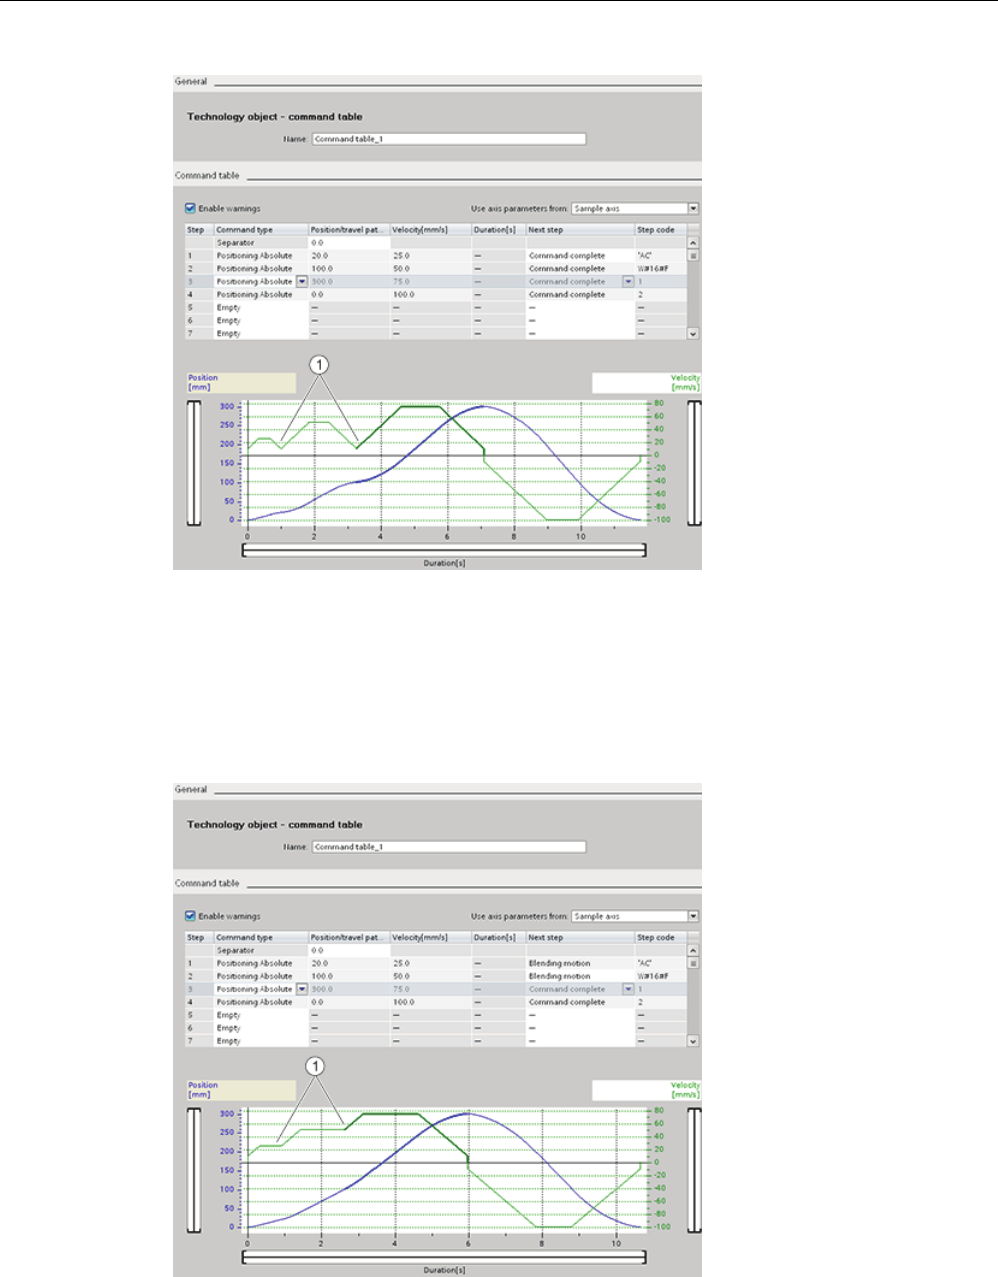Open Use axis parameters dropdown in Blending motion panel

click(693, 916)
